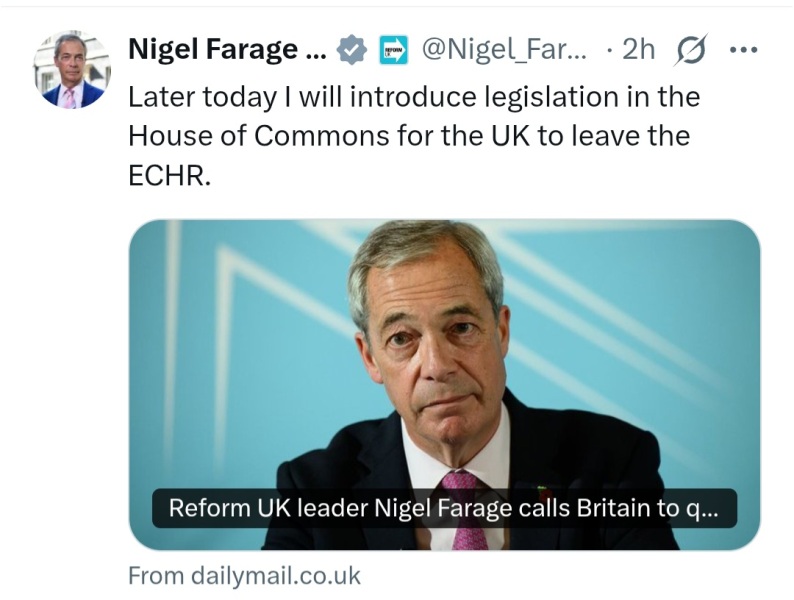
Task: Follow the "From dailymail.co.uk" source link
Action: click(244, 576)
